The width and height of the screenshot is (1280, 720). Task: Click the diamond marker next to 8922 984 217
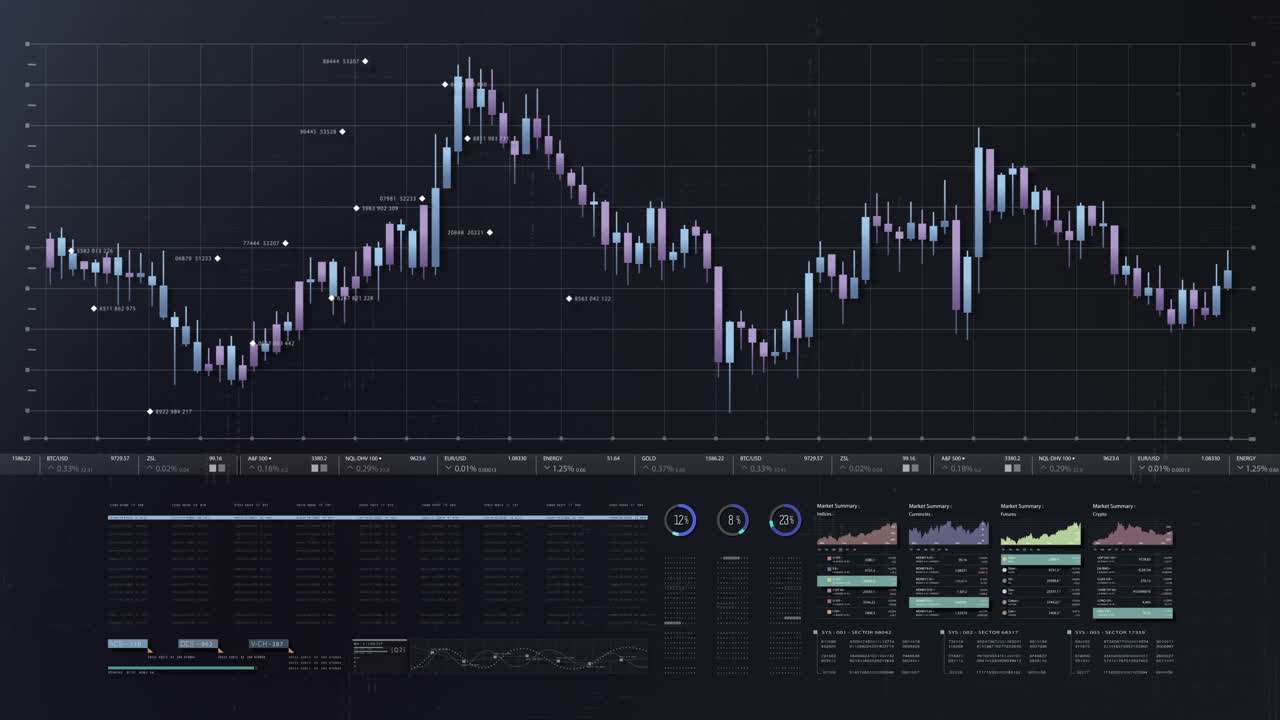[x=150, y=411]
